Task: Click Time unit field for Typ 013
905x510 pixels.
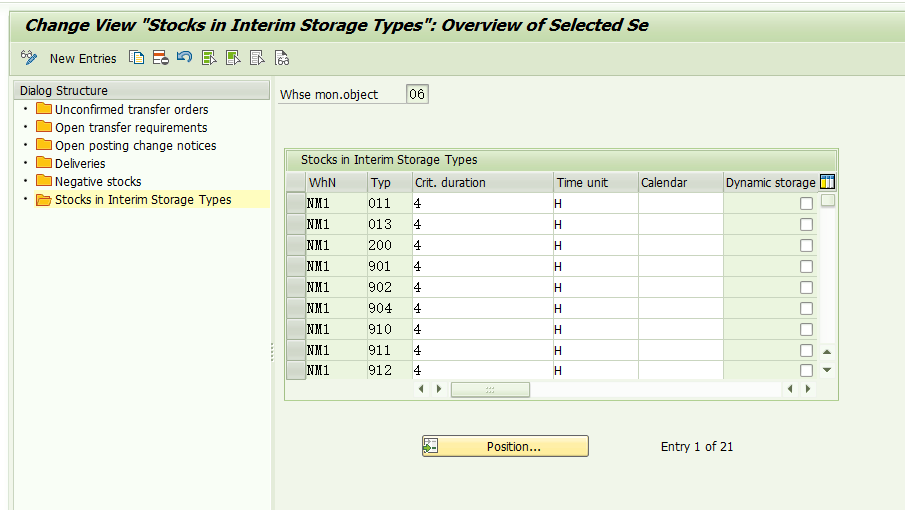Action: 596,224
